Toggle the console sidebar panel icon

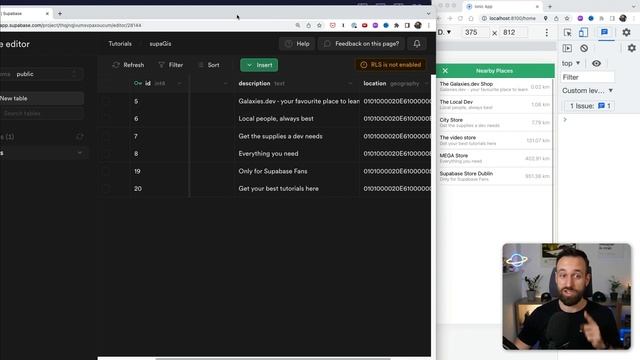click(567, 48)
